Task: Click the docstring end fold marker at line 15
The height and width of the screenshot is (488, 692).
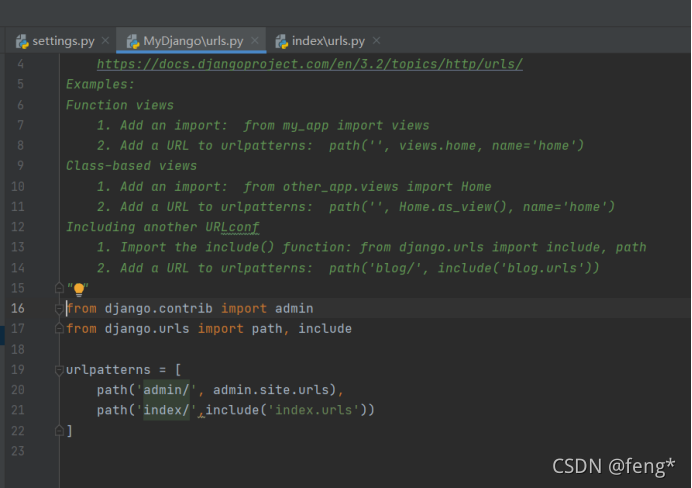Action: [x=60, y=289]
